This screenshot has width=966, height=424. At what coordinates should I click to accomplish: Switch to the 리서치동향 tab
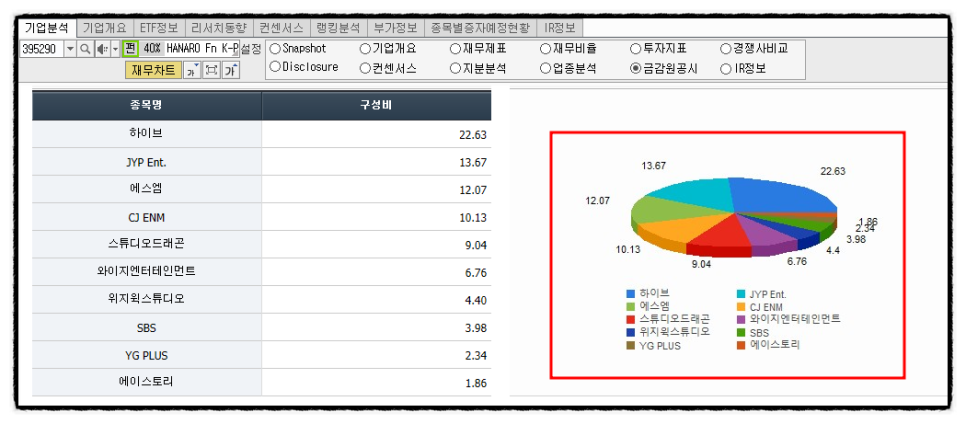click(219, 28)
